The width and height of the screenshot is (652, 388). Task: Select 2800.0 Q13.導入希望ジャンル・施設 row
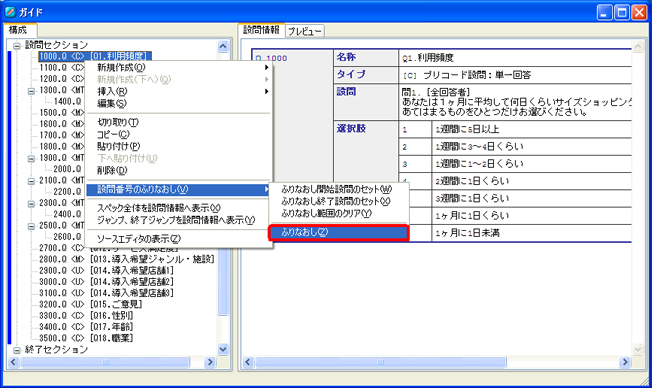[127, 259]
